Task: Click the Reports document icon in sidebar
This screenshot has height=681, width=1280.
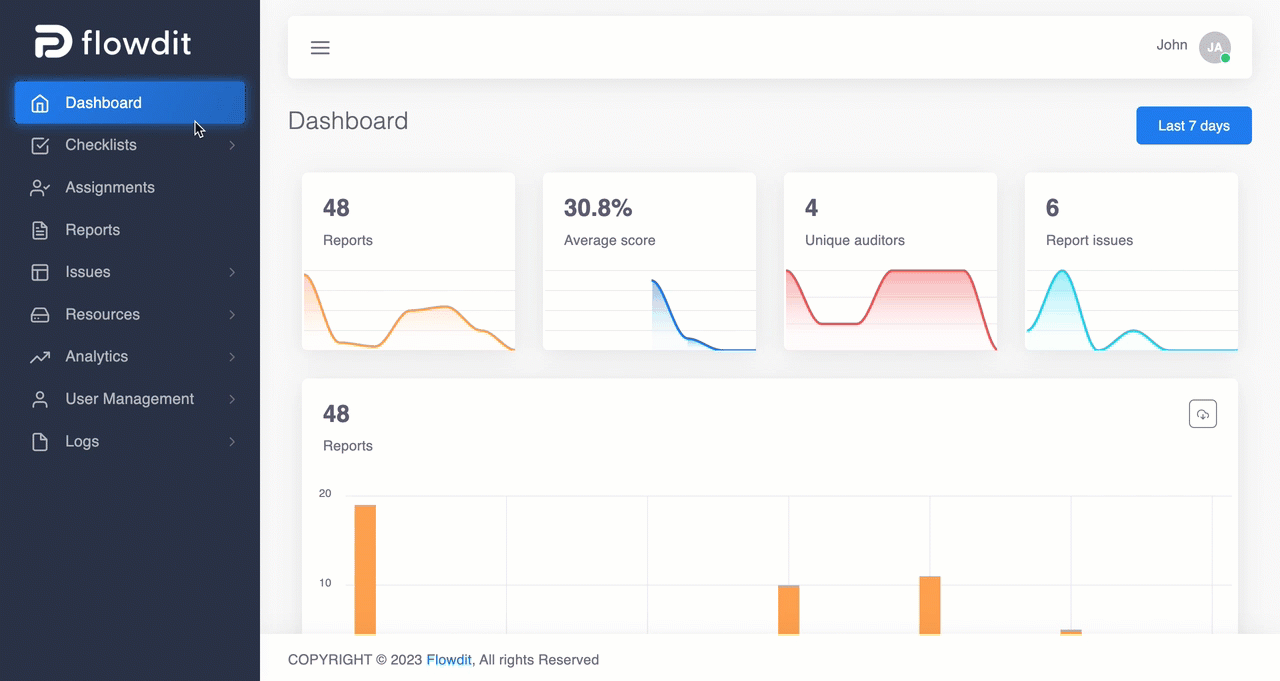Action: click(x=40, y=230)
